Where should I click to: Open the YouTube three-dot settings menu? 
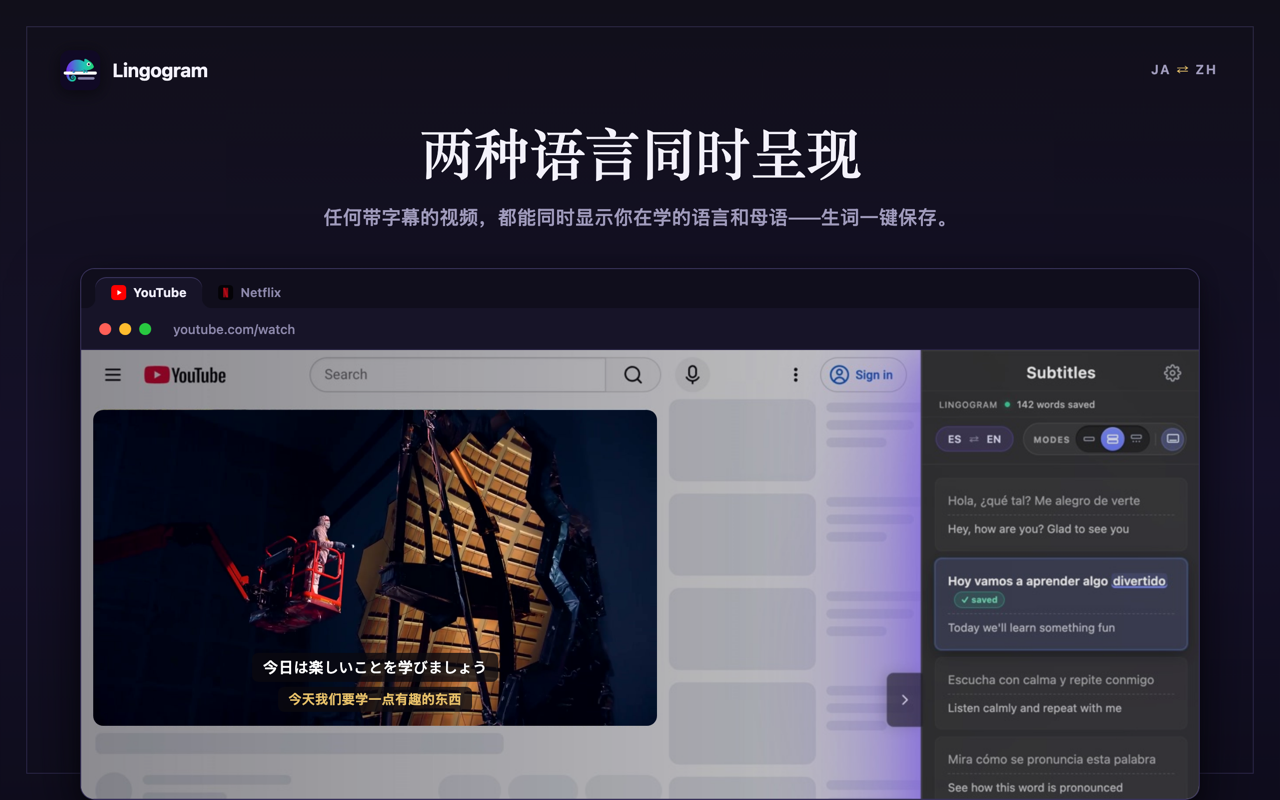point(795,375)
